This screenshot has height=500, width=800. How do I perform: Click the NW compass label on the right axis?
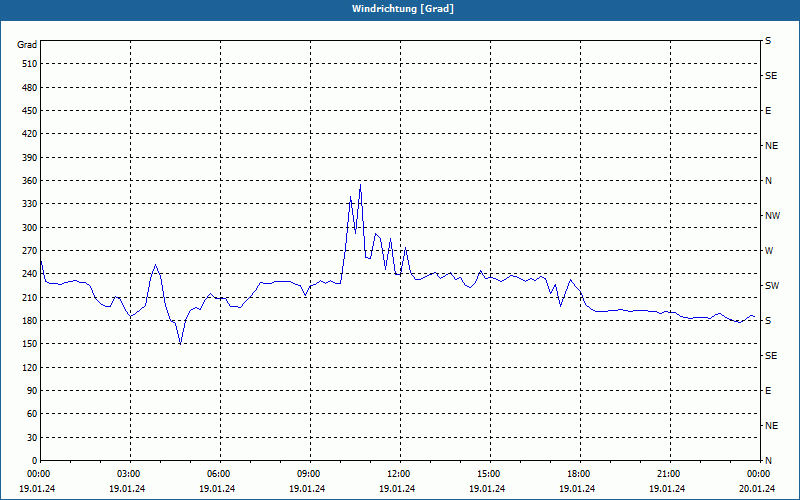772,216
